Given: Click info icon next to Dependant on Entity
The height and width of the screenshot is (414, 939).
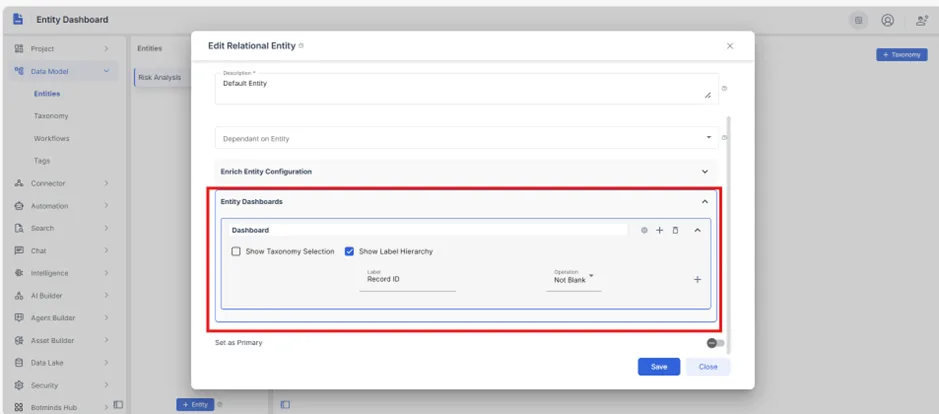Looking at the screenshot, I should [724, 138].
